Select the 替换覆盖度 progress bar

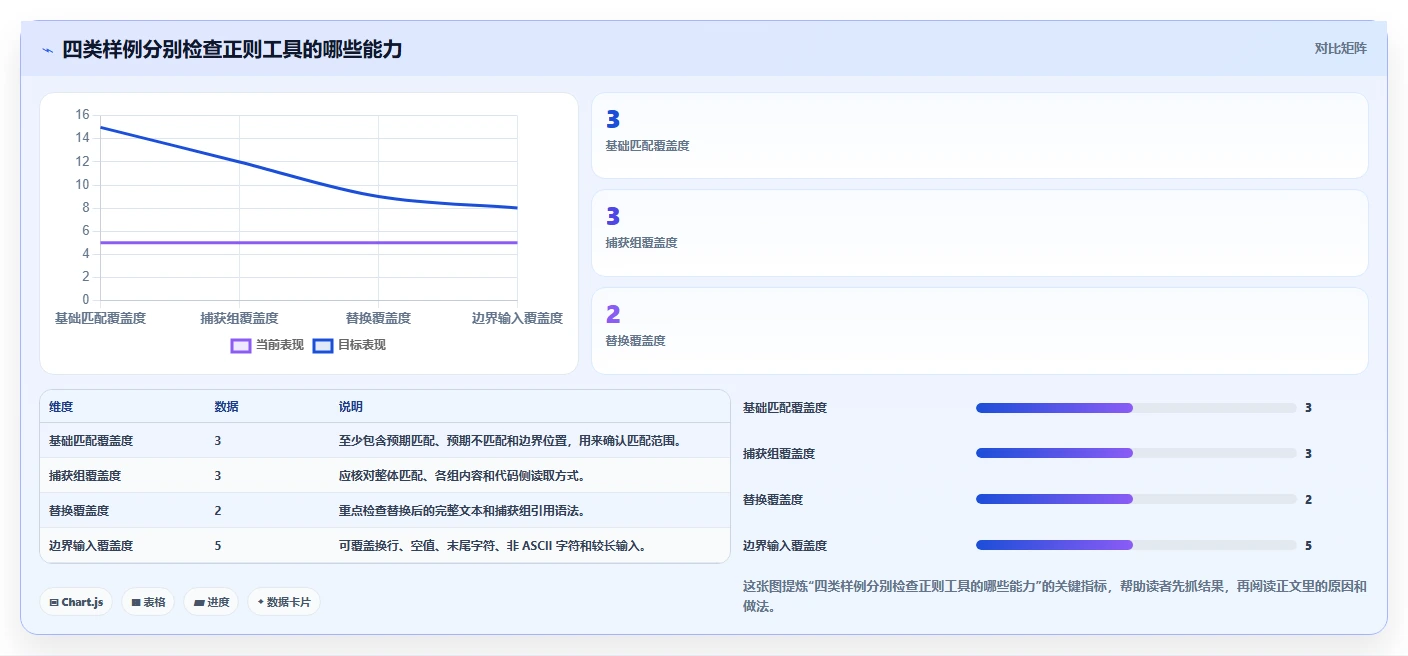(1136, 499)
